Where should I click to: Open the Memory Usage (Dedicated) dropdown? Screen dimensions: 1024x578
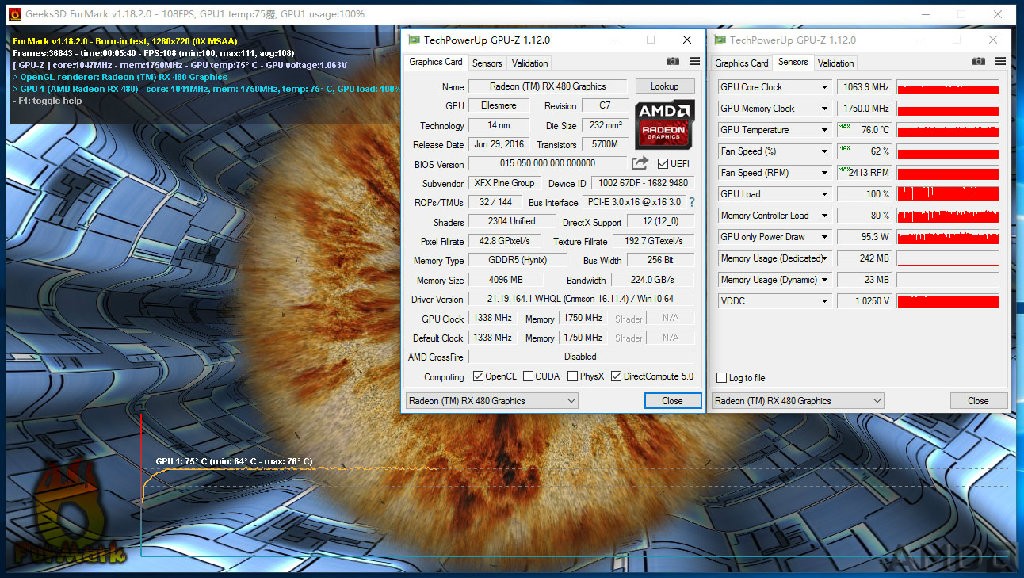pyautogui.click(x=825, y=259)
